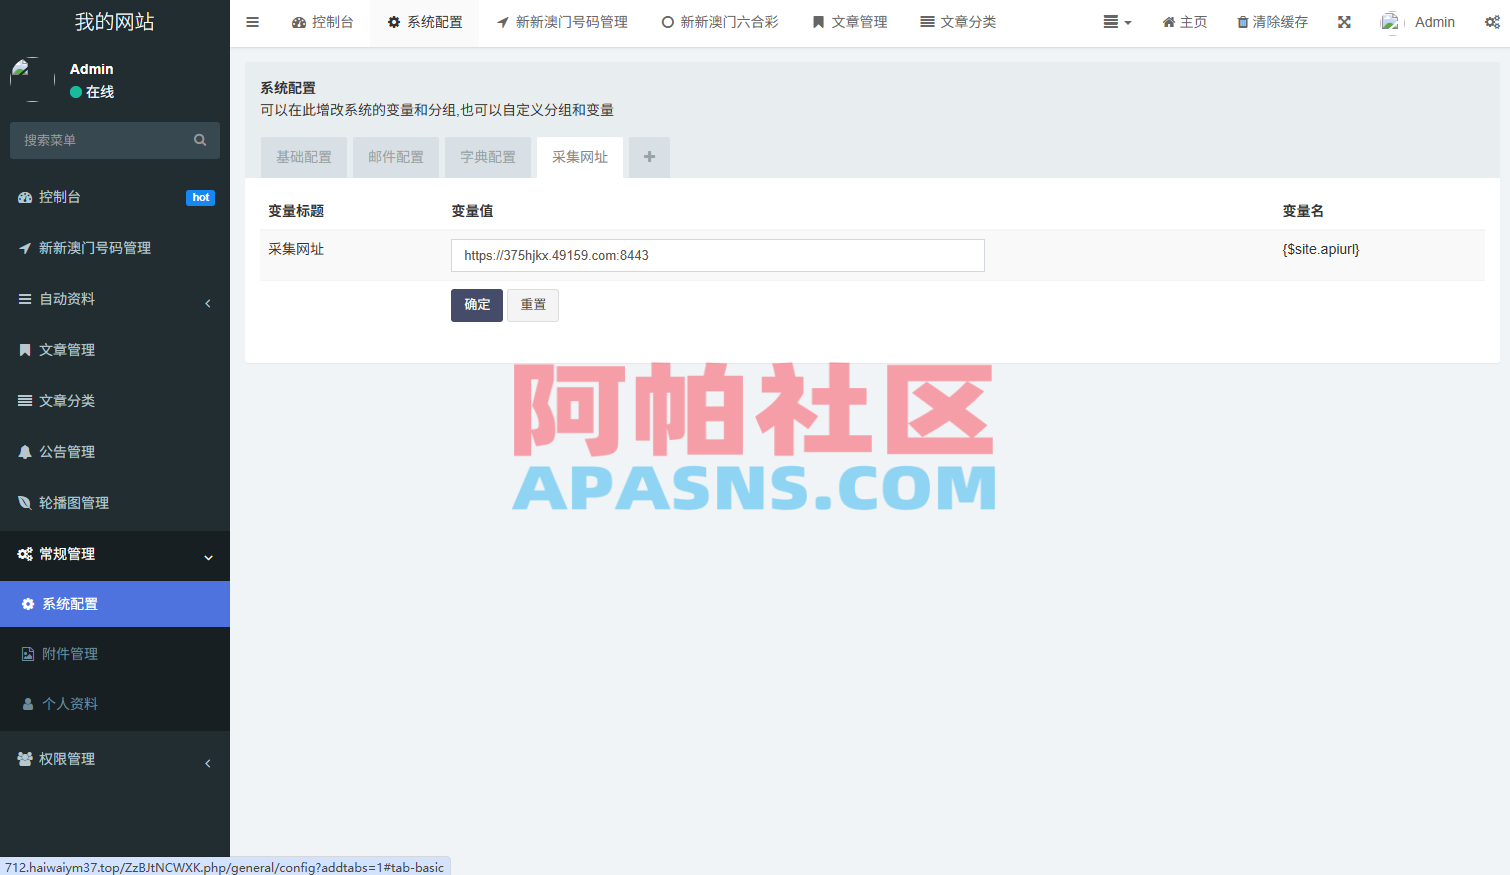Screen dimensions: 1510x875
Task: Open 新新澳门号码管理 in sidebar
Action: (x=115, y=248)
